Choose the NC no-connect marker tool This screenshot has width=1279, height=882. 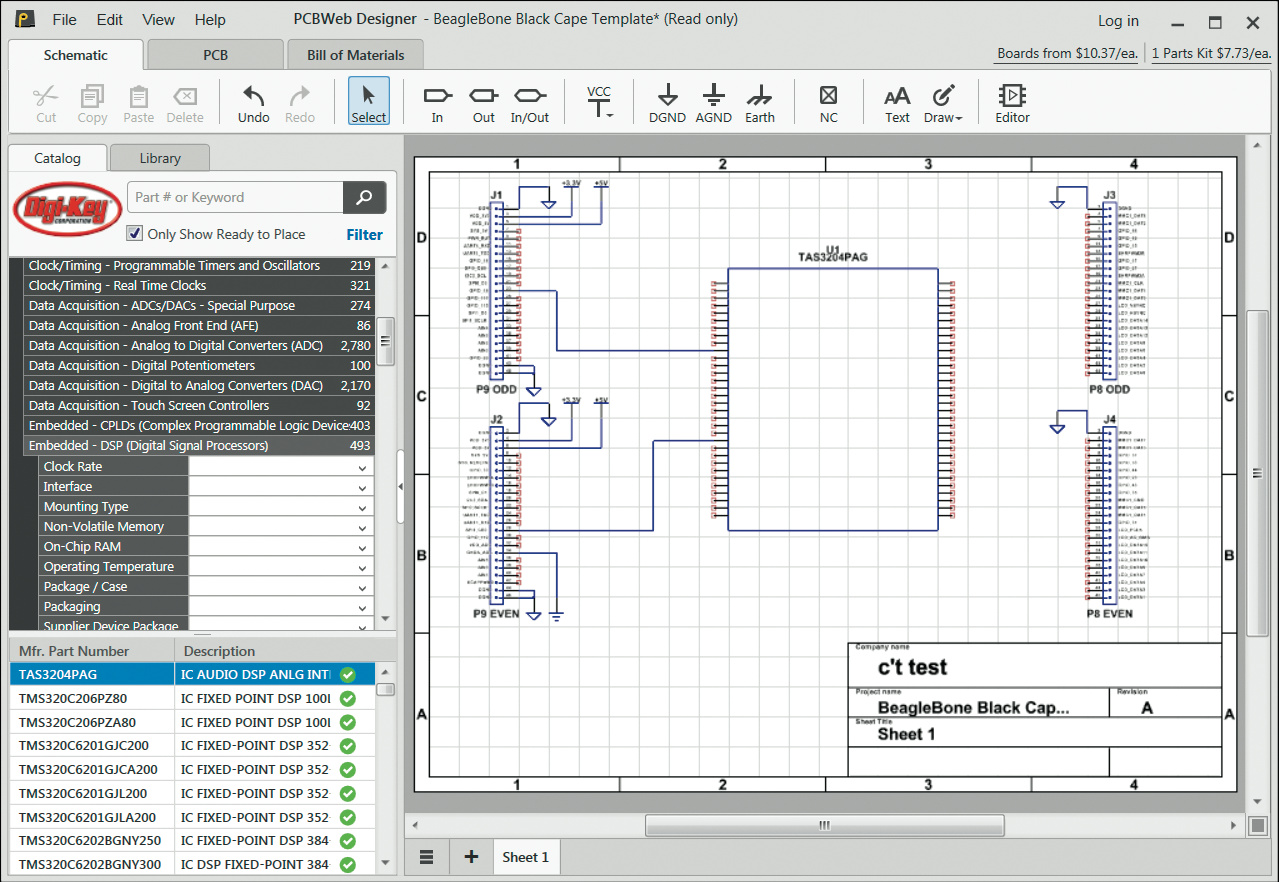coord(828,102)
